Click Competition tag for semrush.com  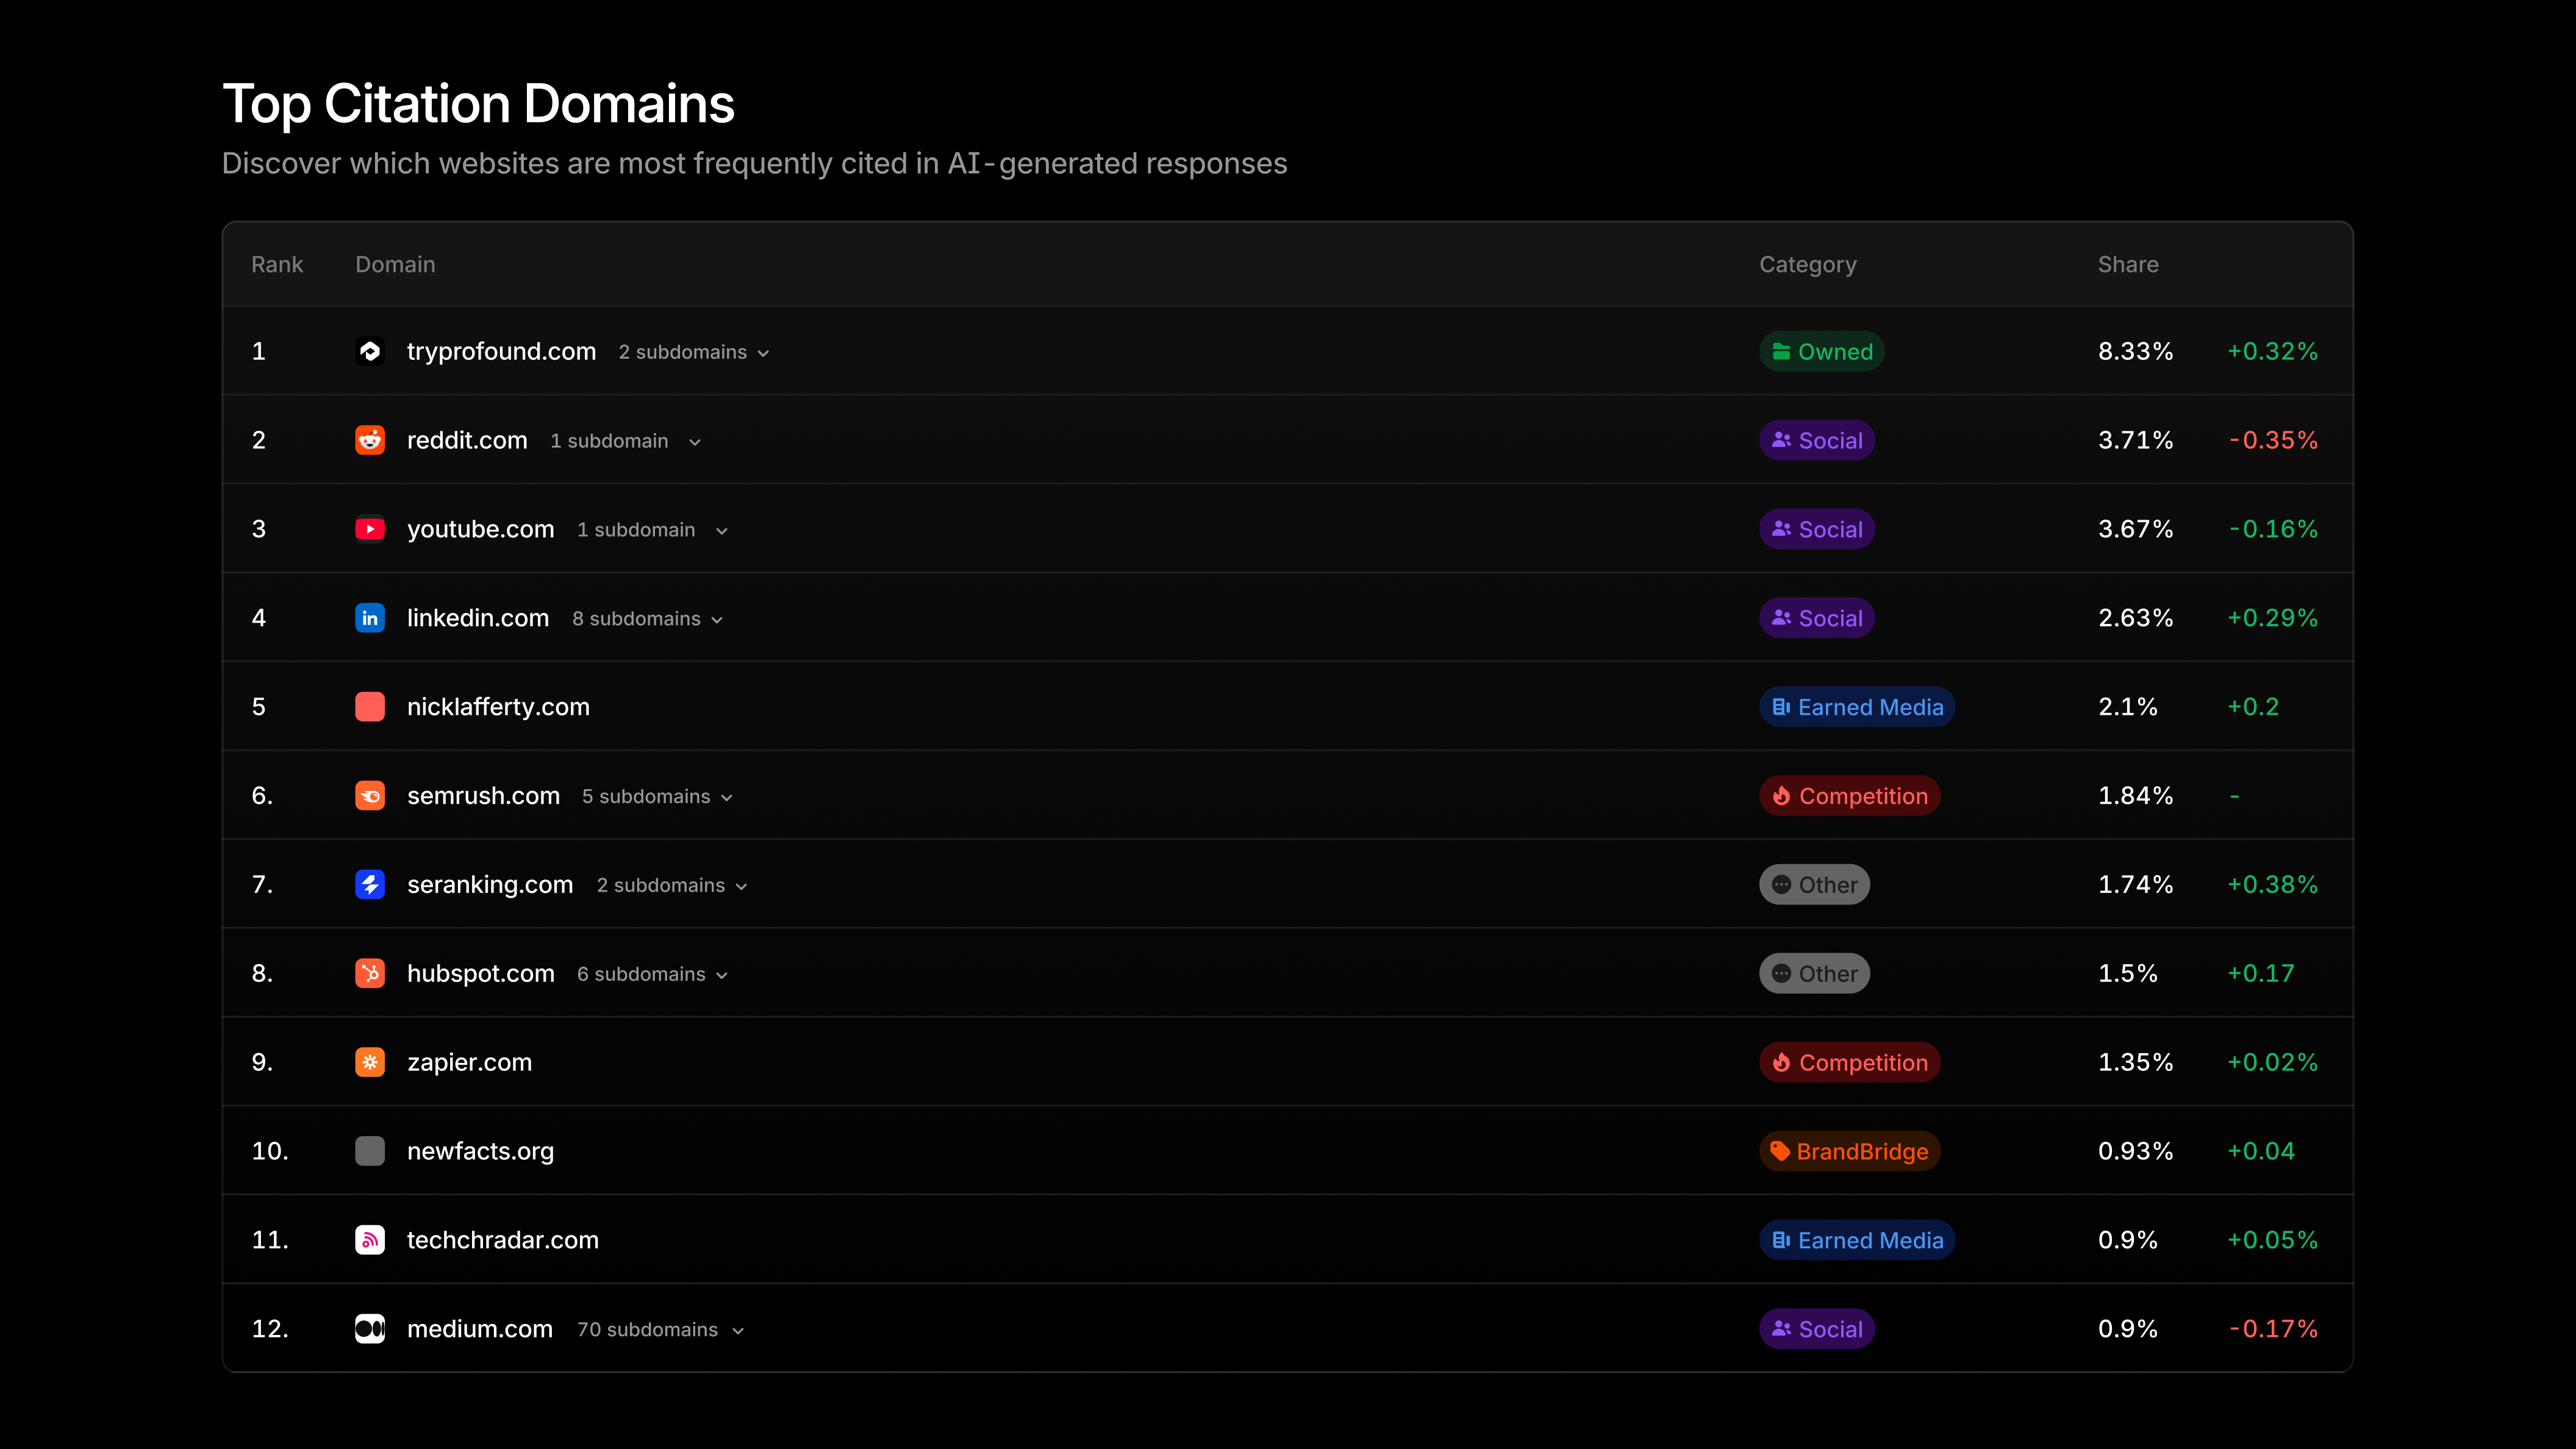coord(1850,796)
